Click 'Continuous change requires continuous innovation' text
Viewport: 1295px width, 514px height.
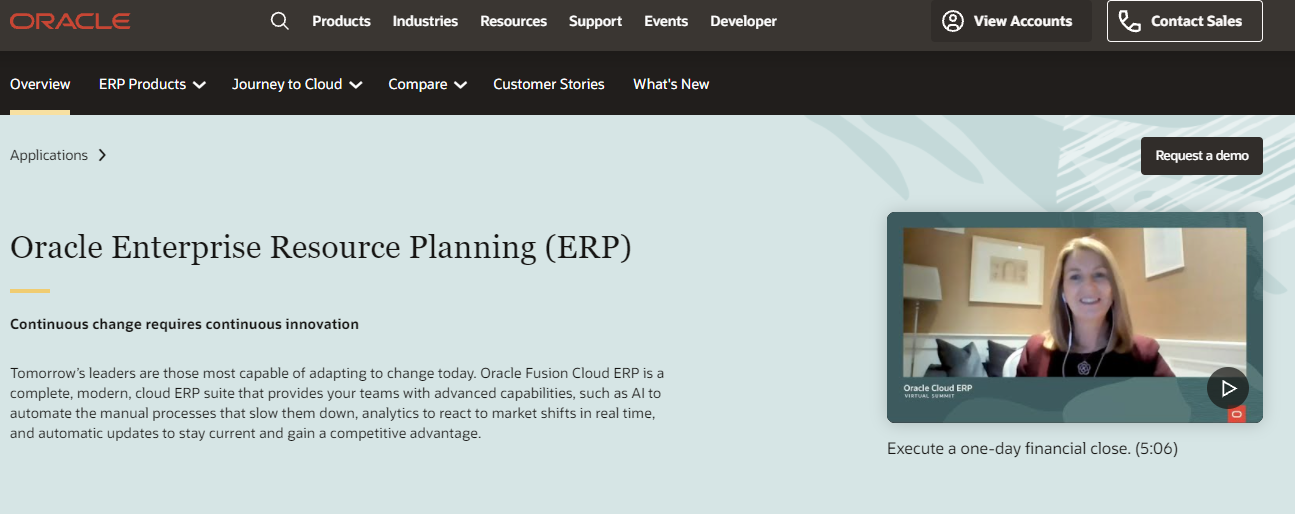pyautogui.click(x=184, y=324)
